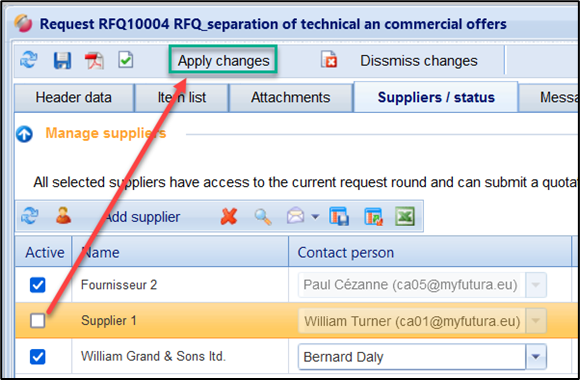Uncheck Active for William Grand & Sons ltd.
Viewport: 580px width, 380px height.
click(x=38, y=357)
